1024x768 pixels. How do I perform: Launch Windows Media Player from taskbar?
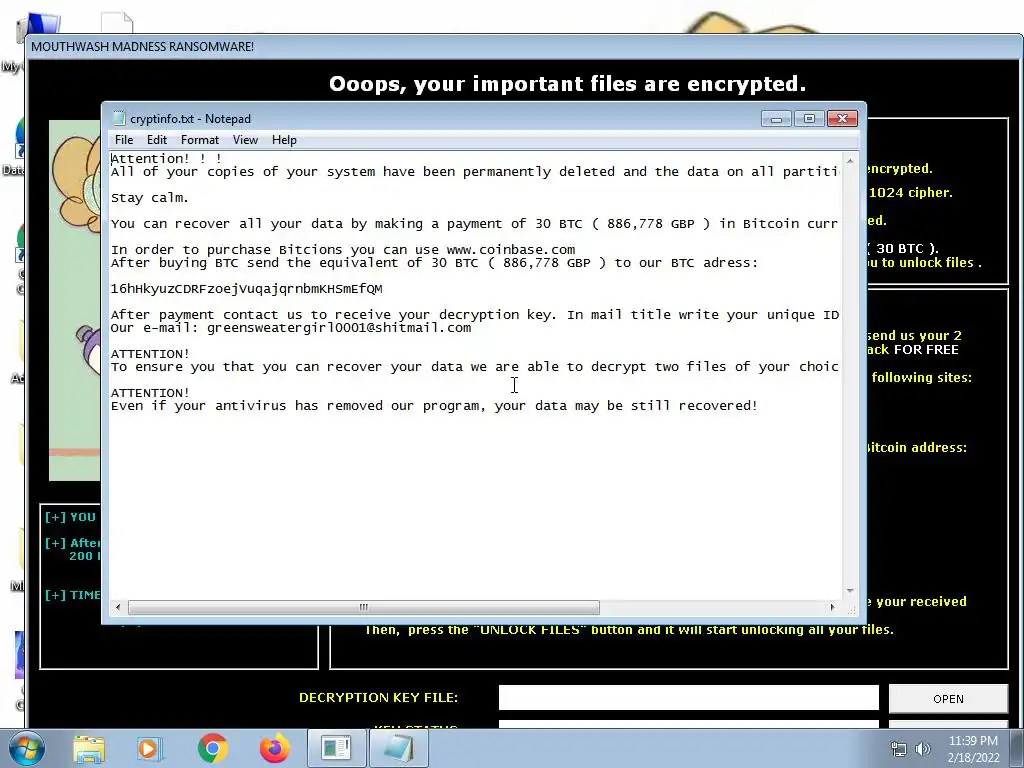pyautogui.click(x=149, y=748)
